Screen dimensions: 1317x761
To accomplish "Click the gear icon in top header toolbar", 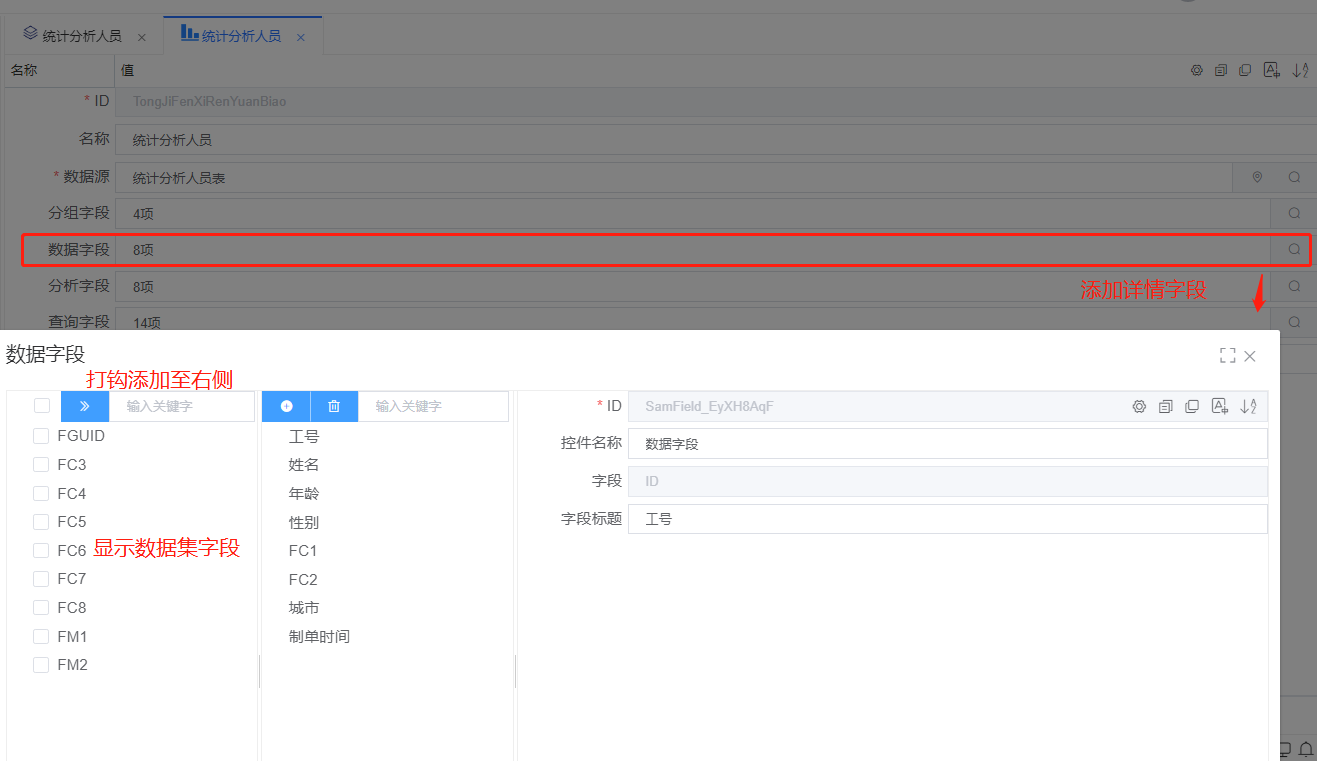I will pyautogui.click(x=1196, y=70).
